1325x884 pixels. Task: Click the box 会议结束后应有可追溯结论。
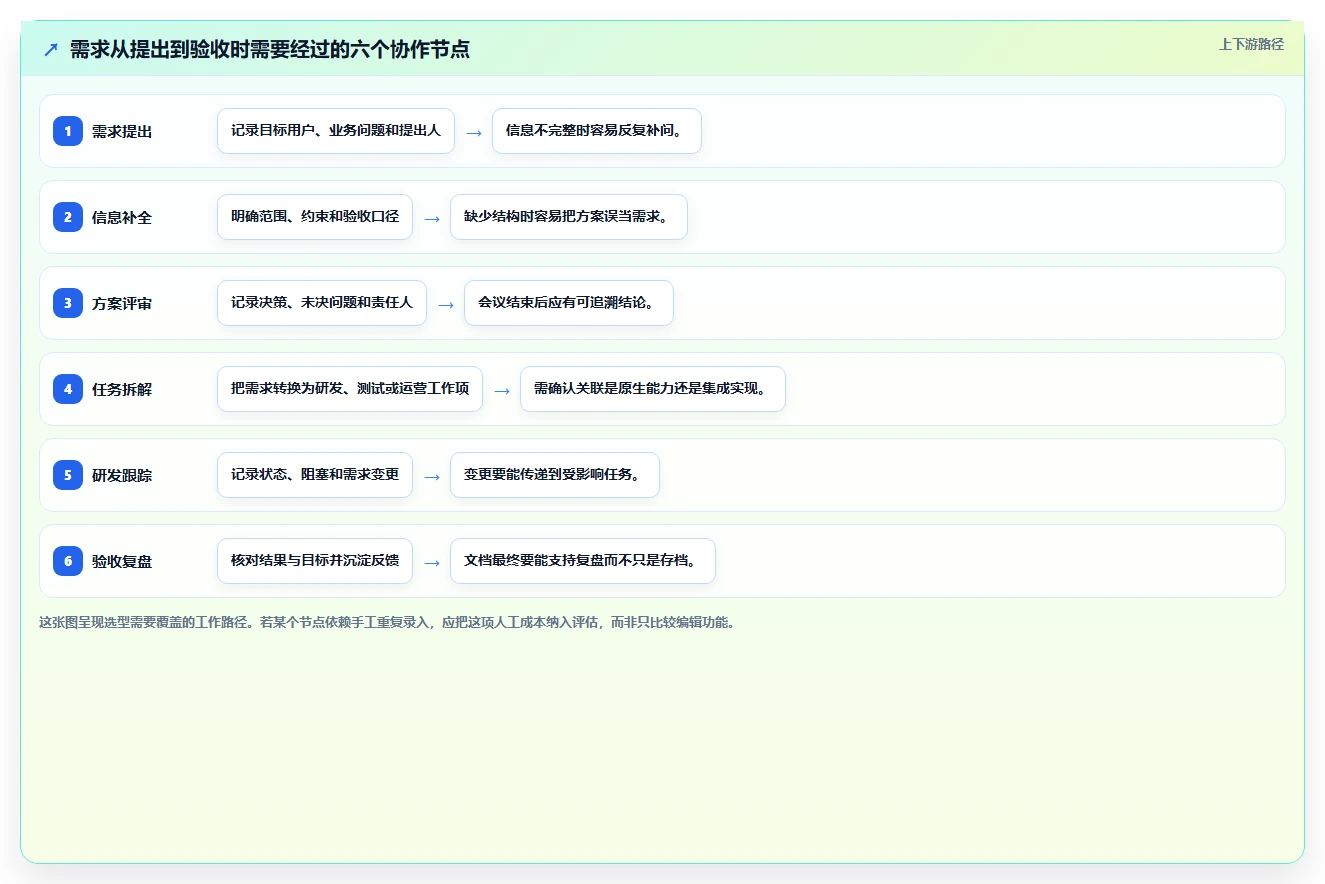pyautogui.click(x=569, y=303)
